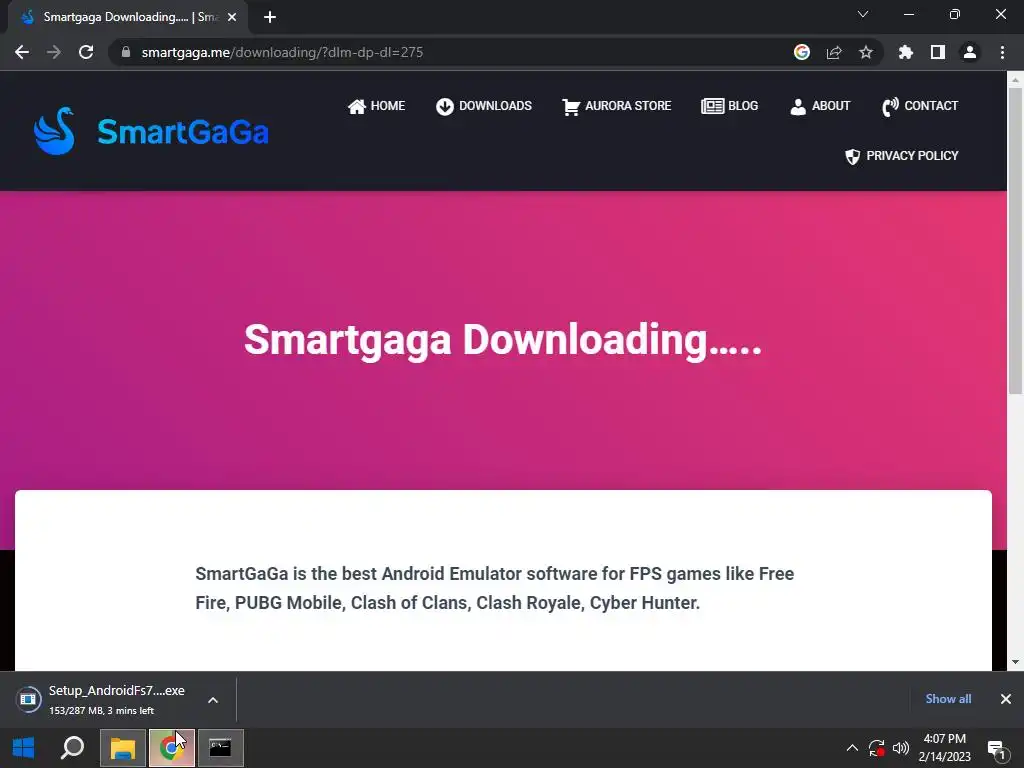Open File Explorer from taskbar
Image resolution: width=1024 pixels, height=768 pixels.
coord(123,748)
